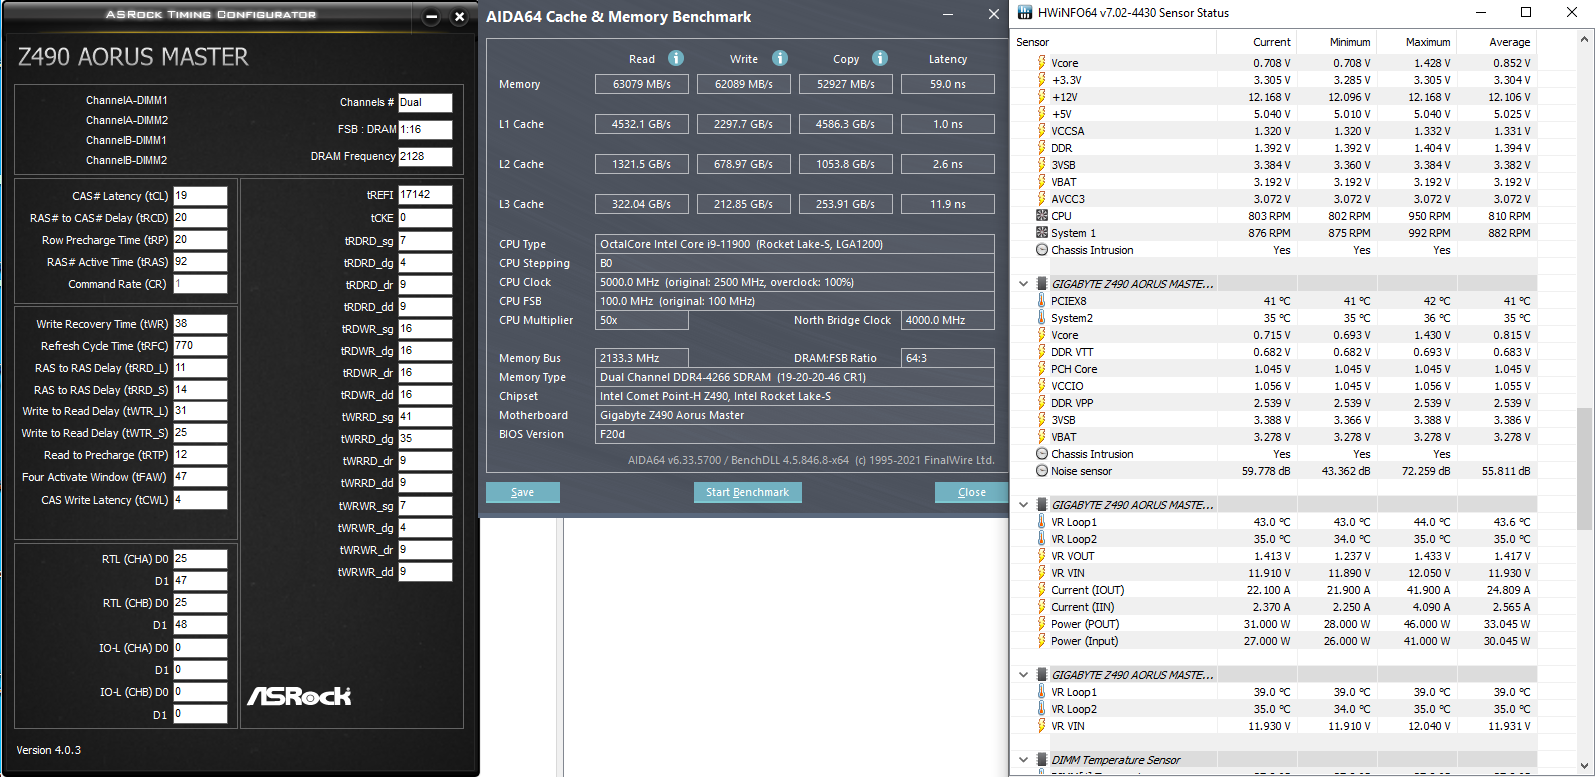Click the VCCIO voltage icon
This screenshot has width=1595, height=777.
[x=1042, y=386]
